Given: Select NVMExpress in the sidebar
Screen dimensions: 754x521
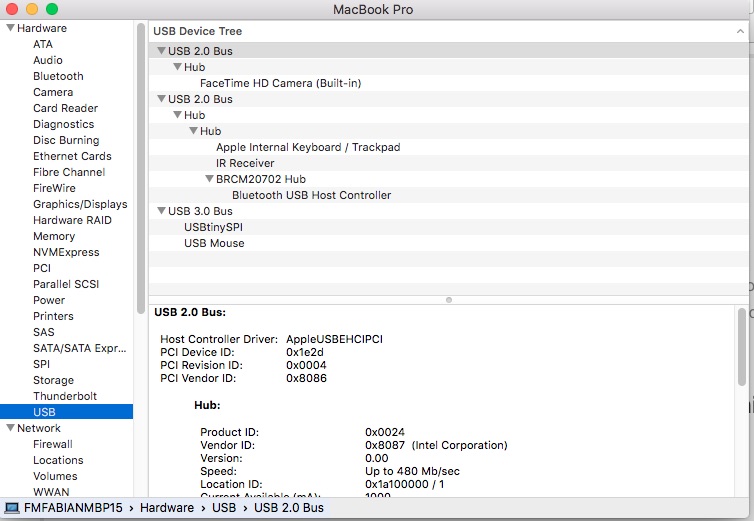Looking at the screenshot, I should [x=66, y=252].
